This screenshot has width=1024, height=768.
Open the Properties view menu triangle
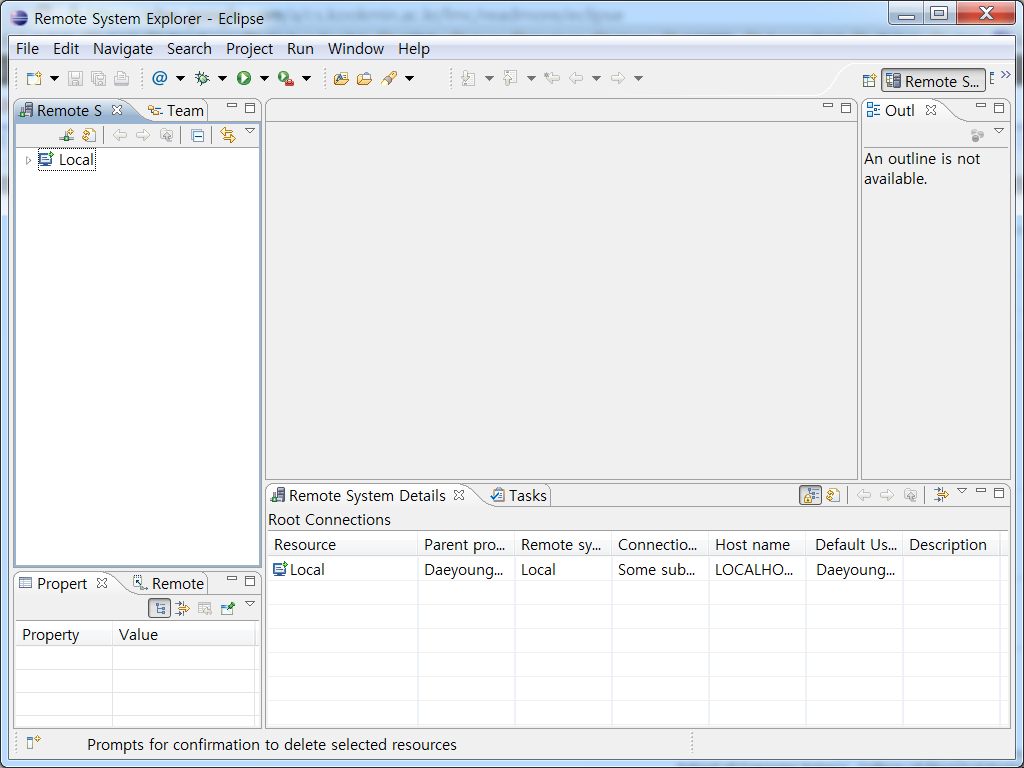[x=249, y=604]
